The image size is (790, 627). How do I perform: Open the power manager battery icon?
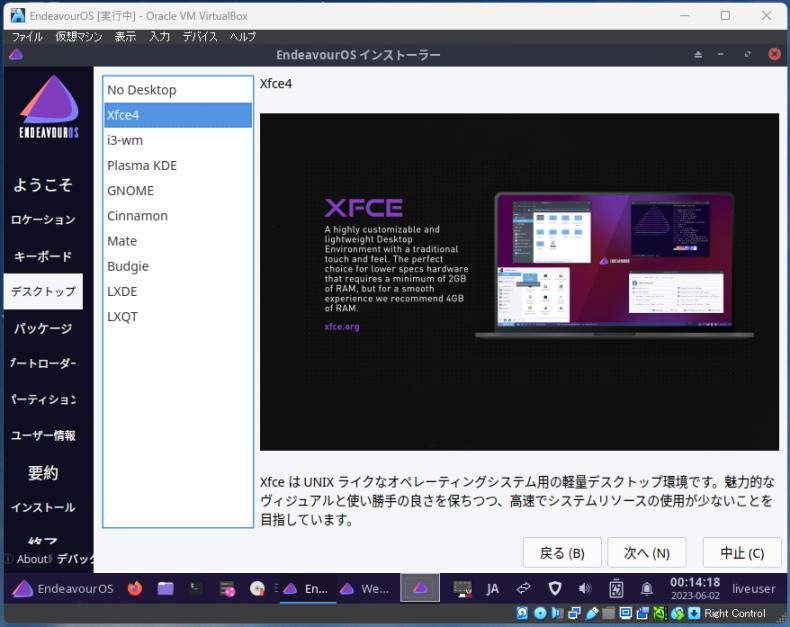(616, 589)
